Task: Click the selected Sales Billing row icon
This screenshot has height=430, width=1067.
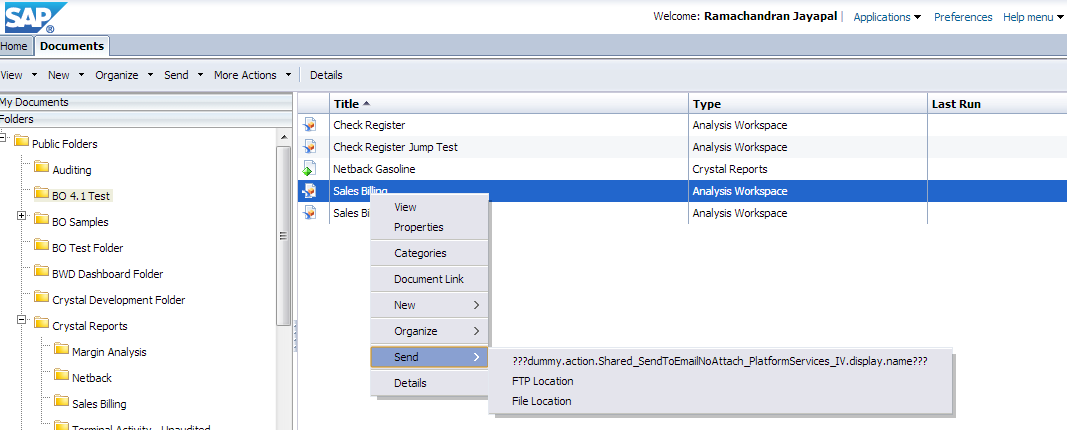Action: 310,191
